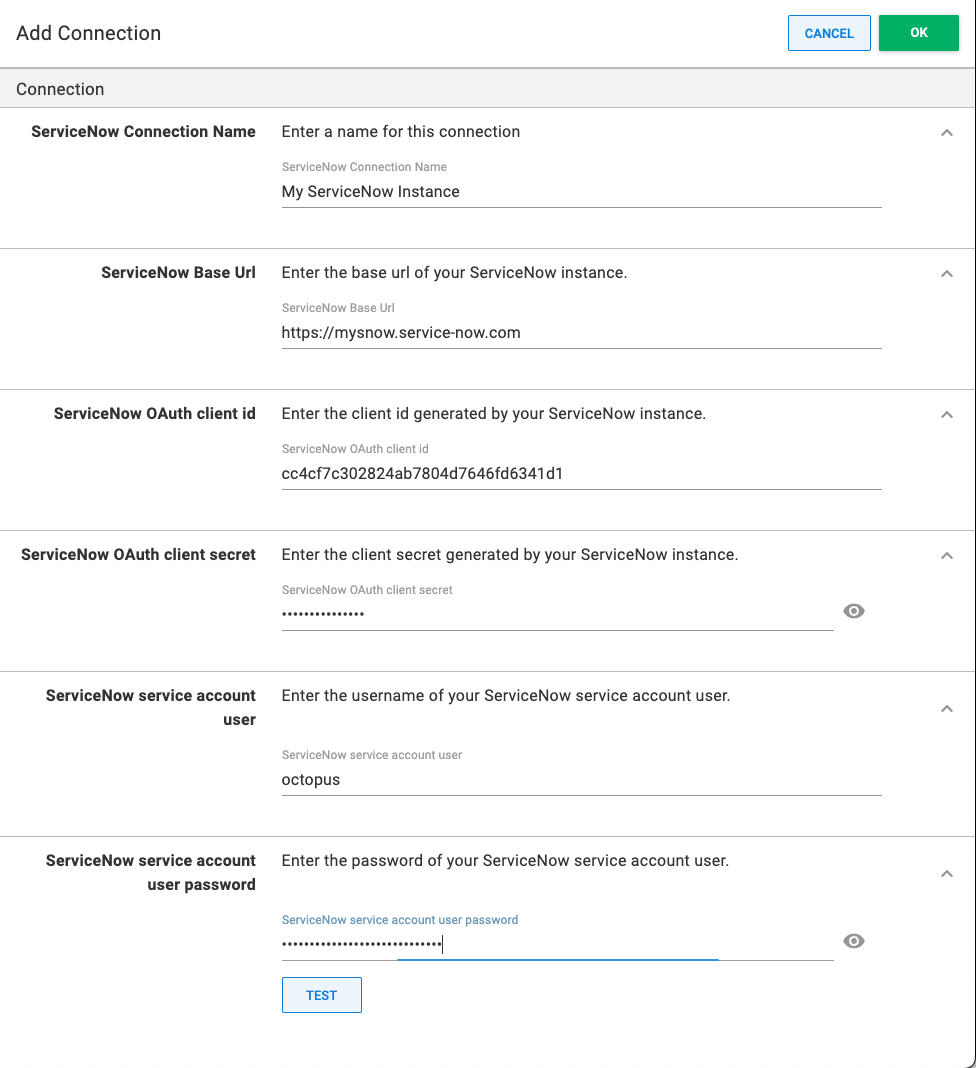Collapse the service account user password section
The width and height of the screenshot is (976, 1068).
[x=946, y=873]
